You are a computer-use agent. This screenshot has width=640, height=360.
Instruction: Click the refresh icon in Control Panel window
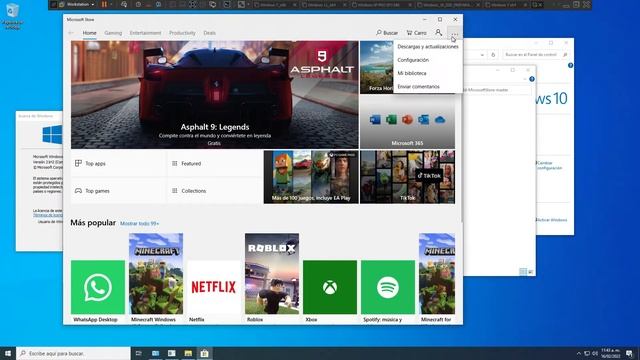493,54
